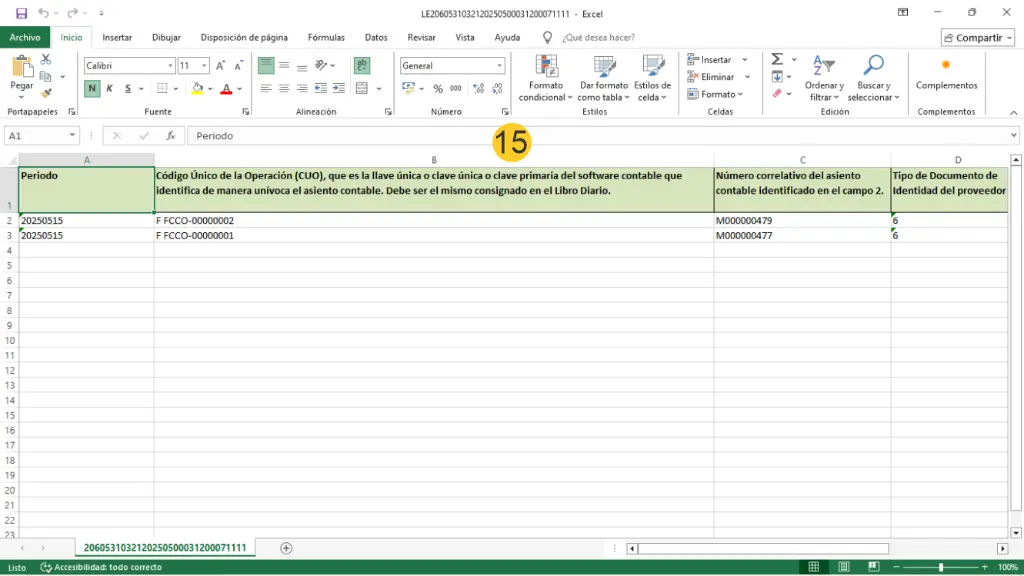Click the Compartir button
Image resolution: width=1024 pixels, height=576 pixels.
coord(977,37)
